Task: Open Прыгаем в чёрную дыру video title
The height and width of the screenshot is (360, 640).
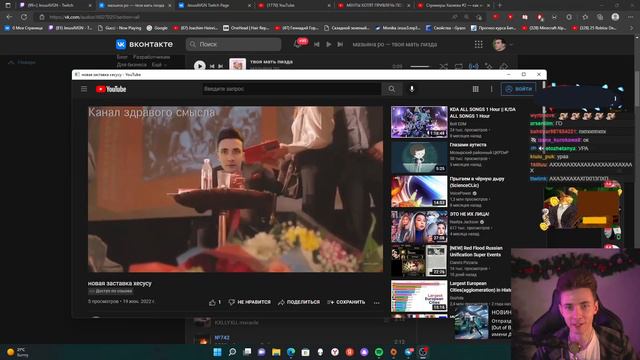Action: pyautogui.click(x=477, y=182)
